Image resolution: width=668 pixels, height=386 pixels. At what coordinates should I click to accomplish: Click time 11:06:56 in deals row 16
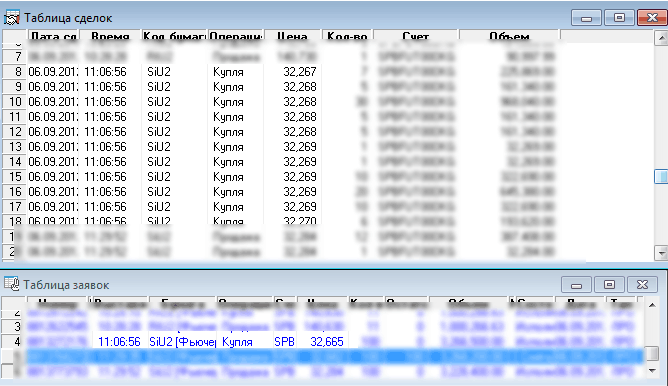106,192
